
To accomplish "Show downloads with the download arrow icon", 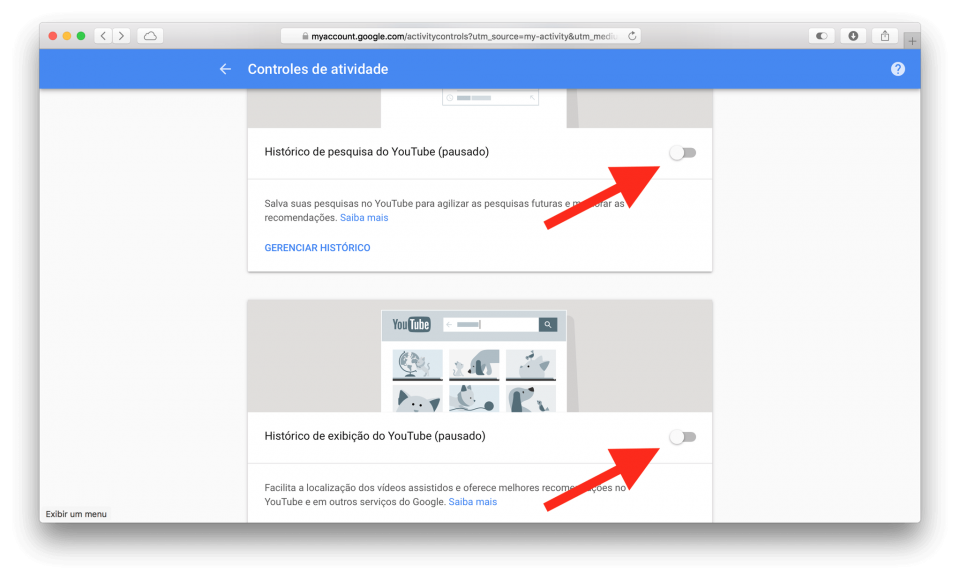I will tap(853, 35).
